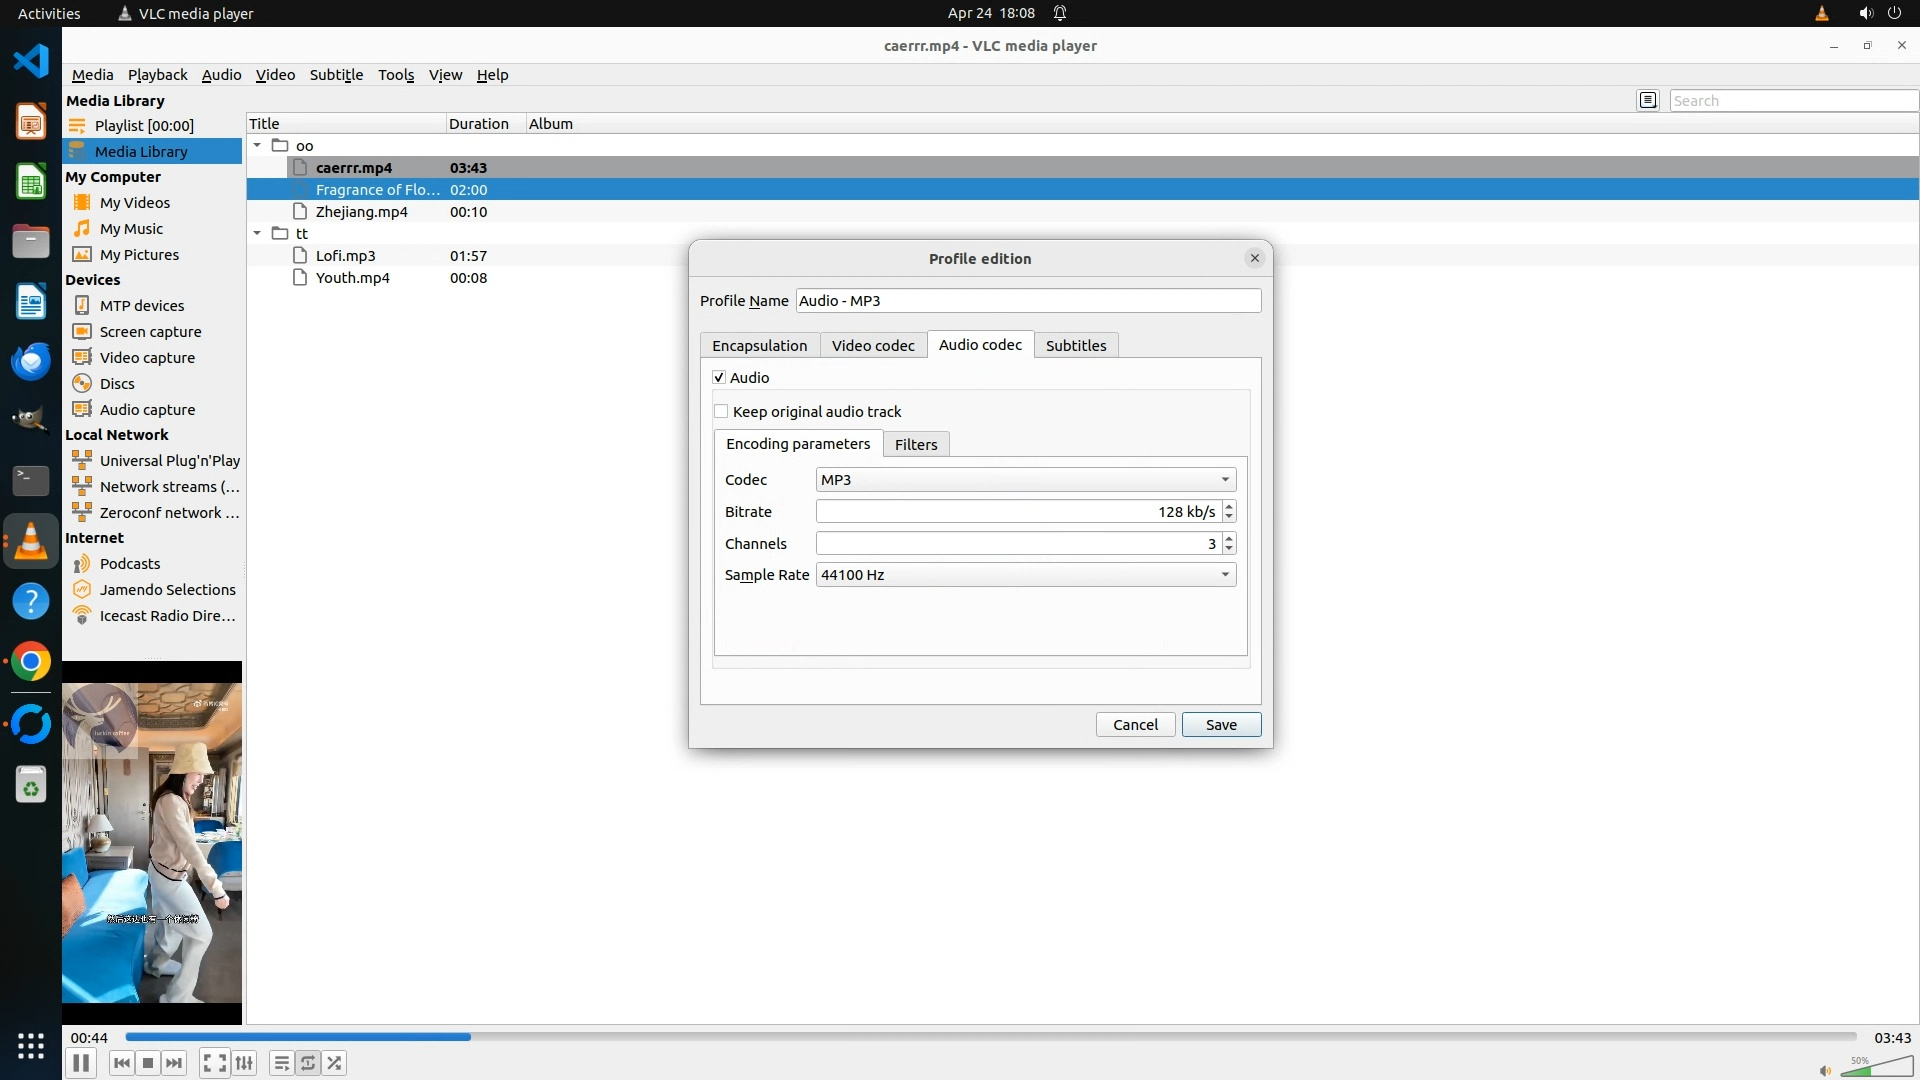Click the stop playback icon

[148, 1063]
